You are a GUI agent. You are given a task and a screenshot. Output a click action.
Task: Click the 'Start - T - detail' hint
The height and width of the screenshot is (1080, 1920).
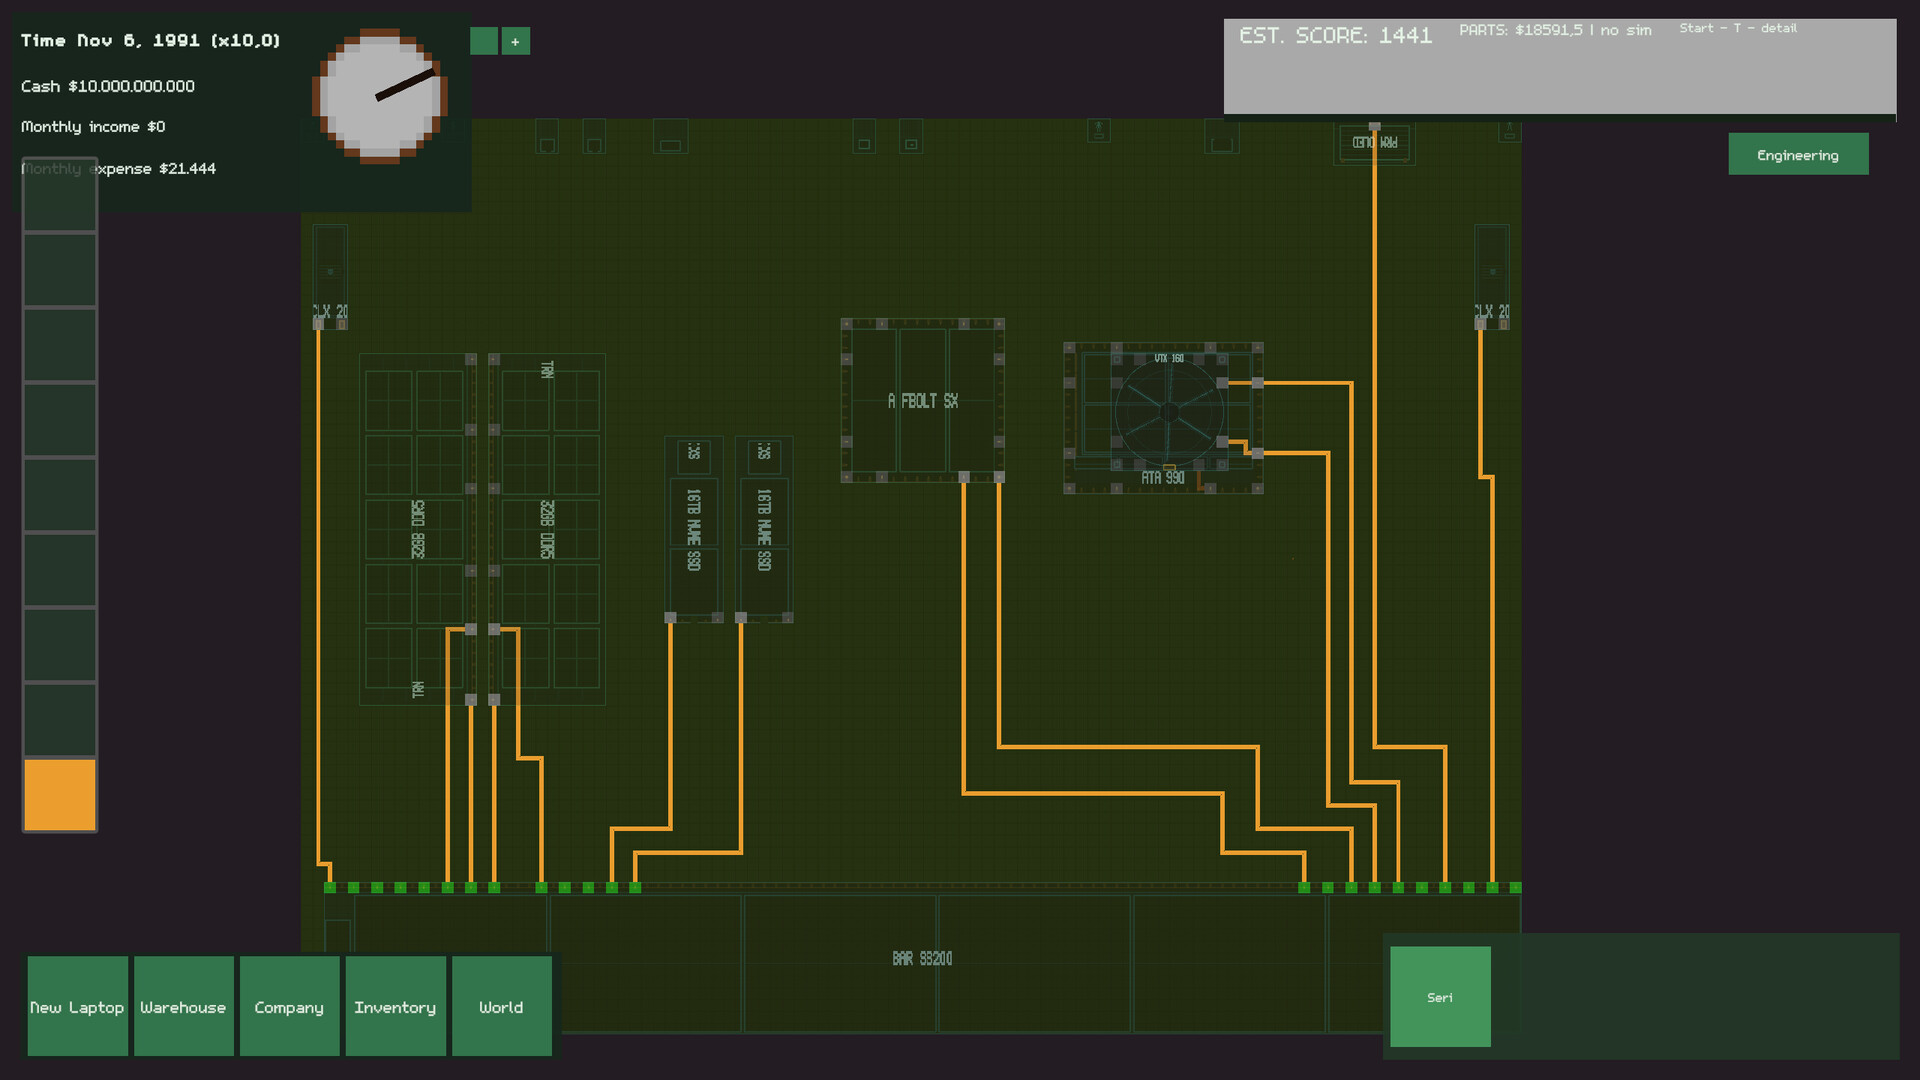(x=1738, y=28)
